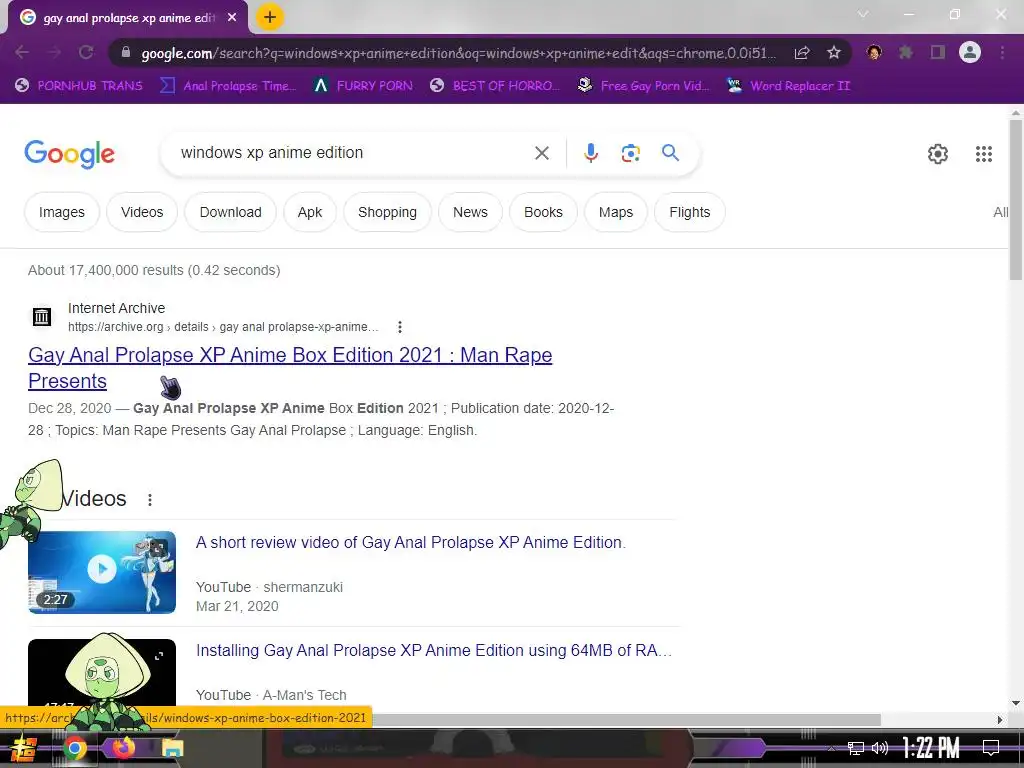The height and width of the screenshot is (768, 1024).
Task: Open the Windows Start menu
Action: [x=24, y=748]
